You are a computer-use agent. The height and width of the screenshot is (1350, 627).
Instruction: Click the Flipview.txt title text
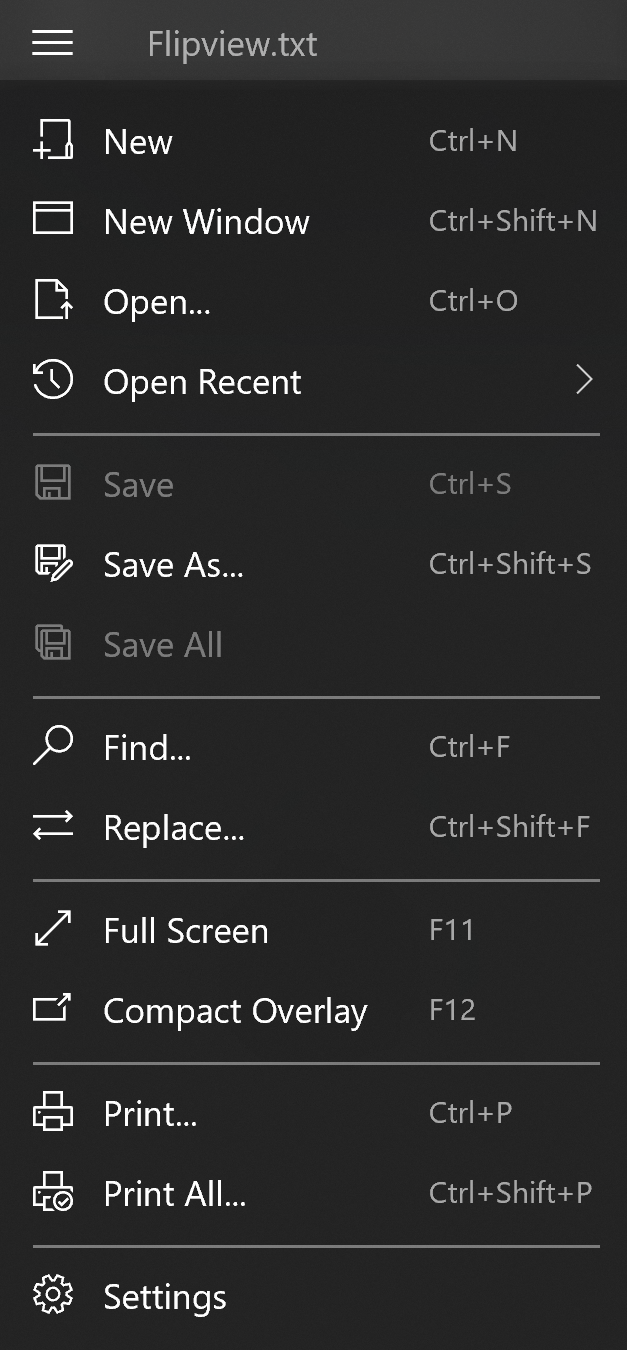click(232, 44)
